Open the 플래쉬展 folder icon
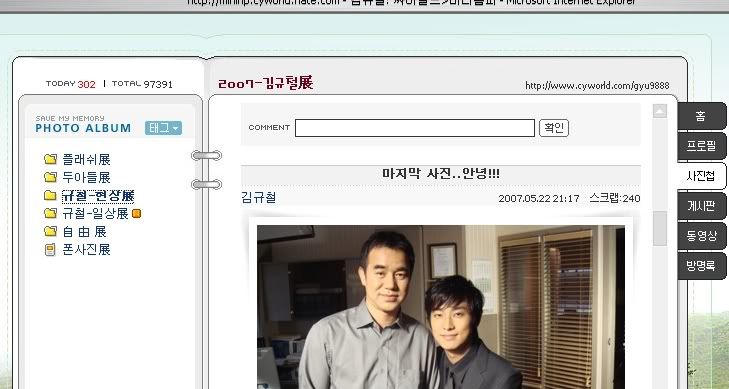 [x=50, y=159]
